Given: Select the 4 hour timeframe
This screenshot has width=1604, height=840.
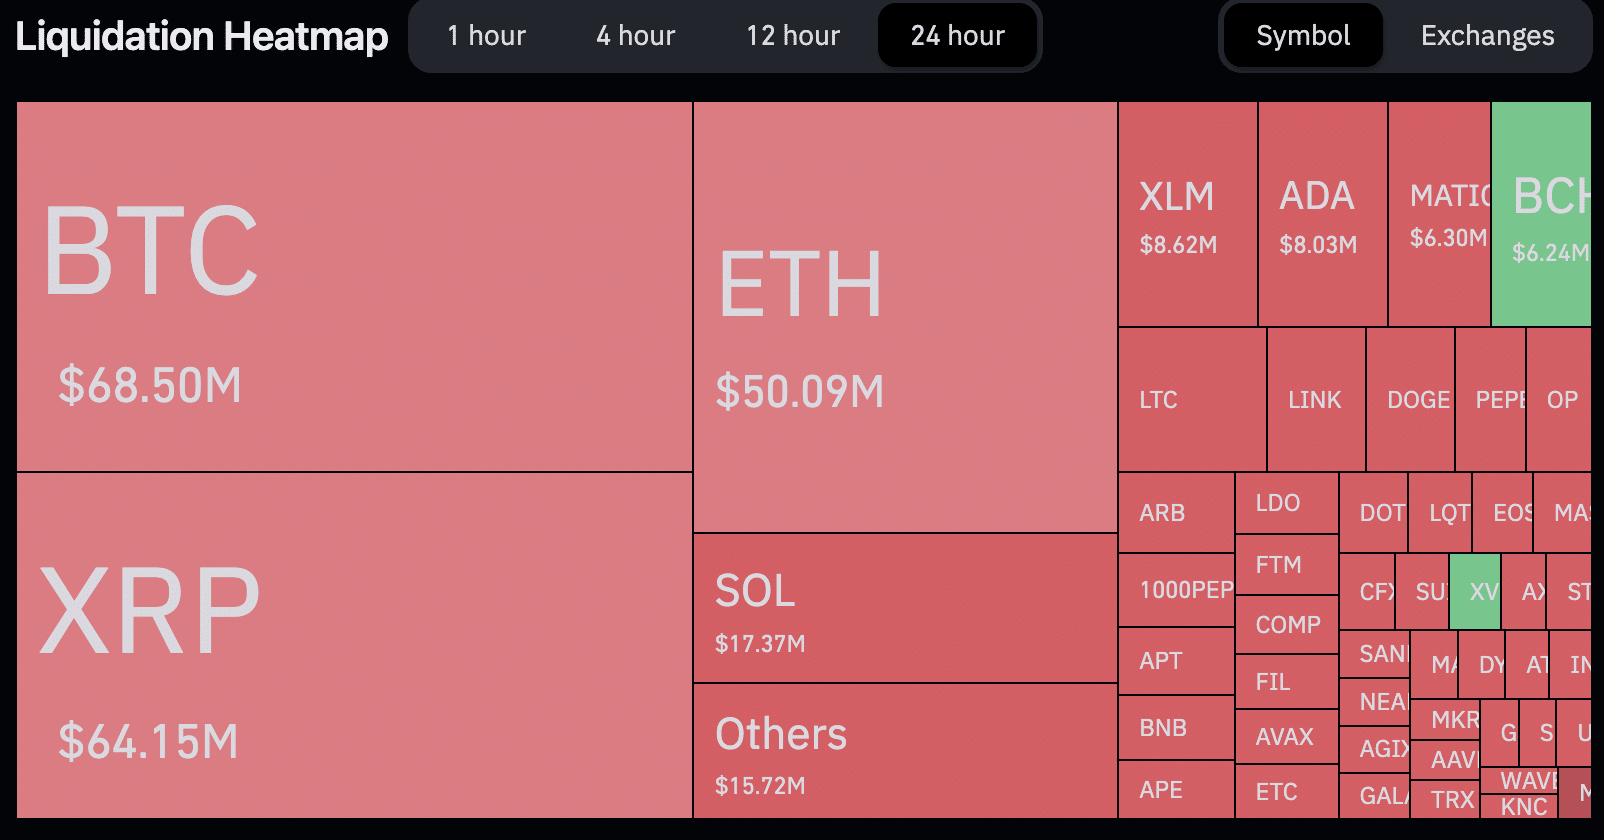Looking at the screenshot, I should click(x=635, y=36).
